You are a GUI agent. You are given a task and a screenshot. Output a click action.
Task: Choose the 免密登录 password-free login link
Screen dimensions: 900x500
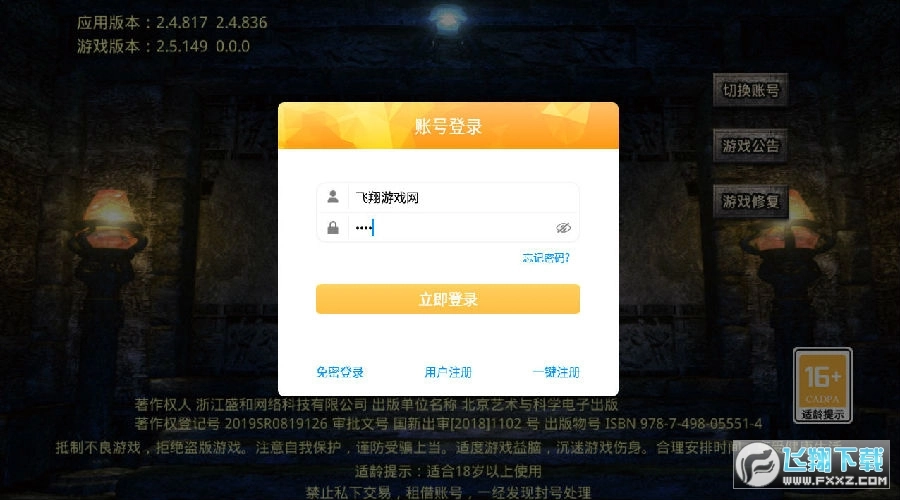(340, 372)
